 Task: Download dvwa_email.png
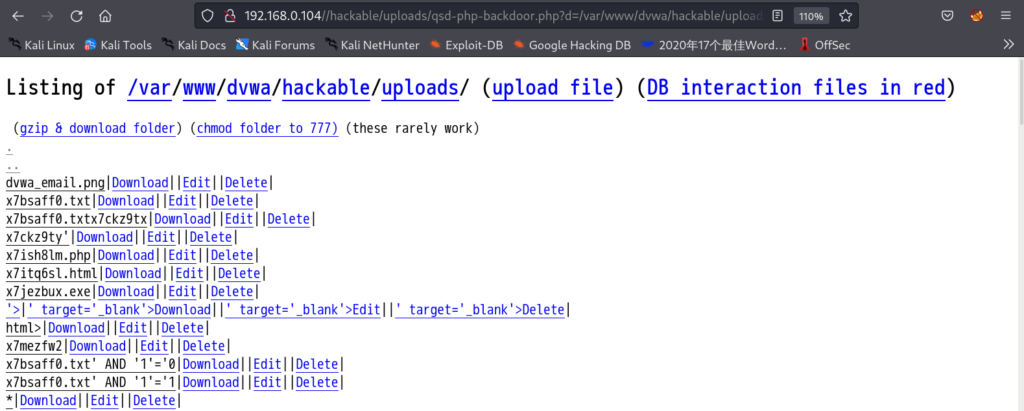140,183
